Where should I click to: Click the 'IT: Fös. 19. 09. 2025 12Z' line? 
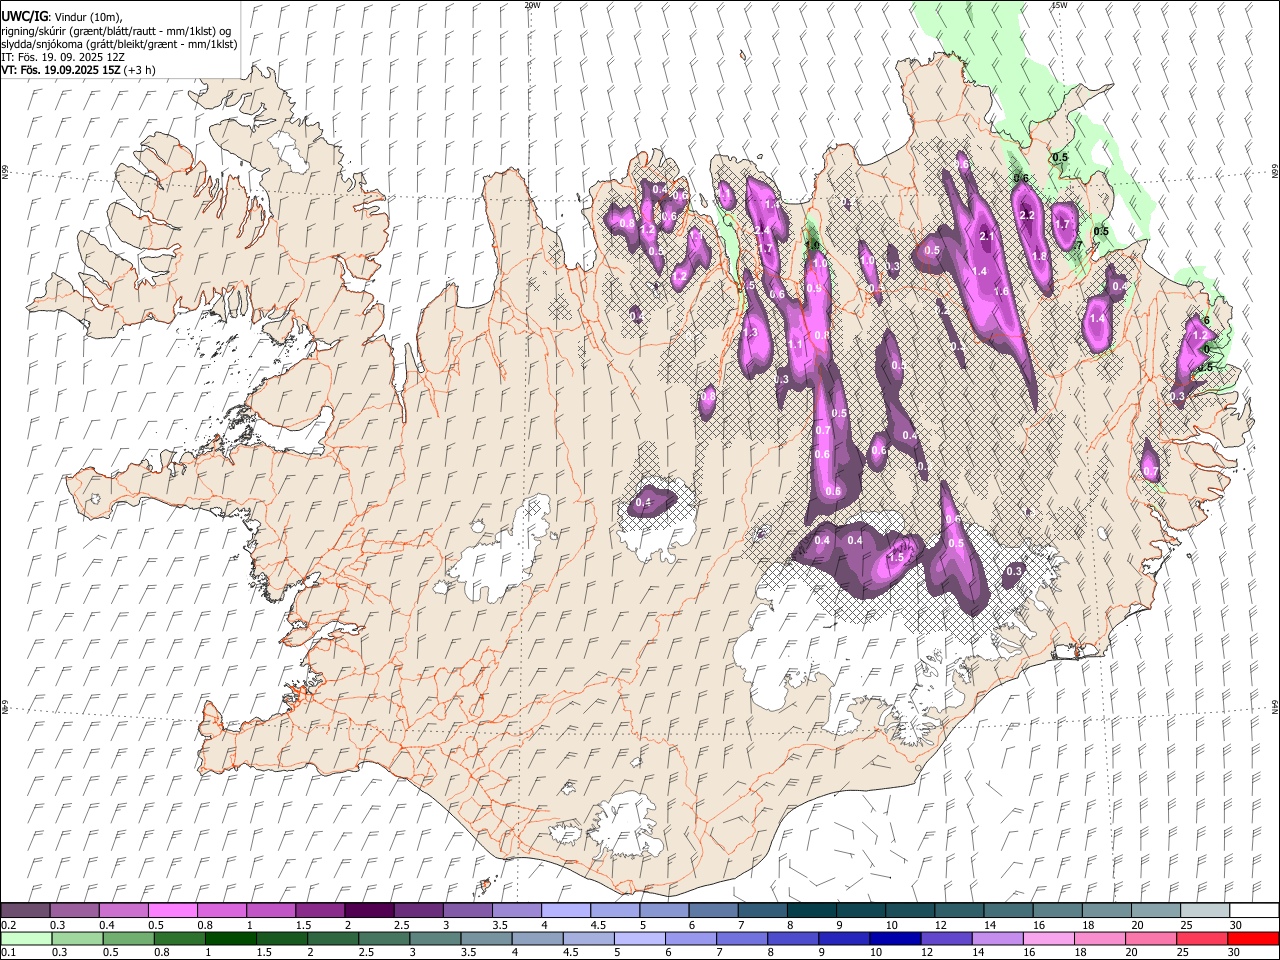pyautogui.click(x=63, y=57)
